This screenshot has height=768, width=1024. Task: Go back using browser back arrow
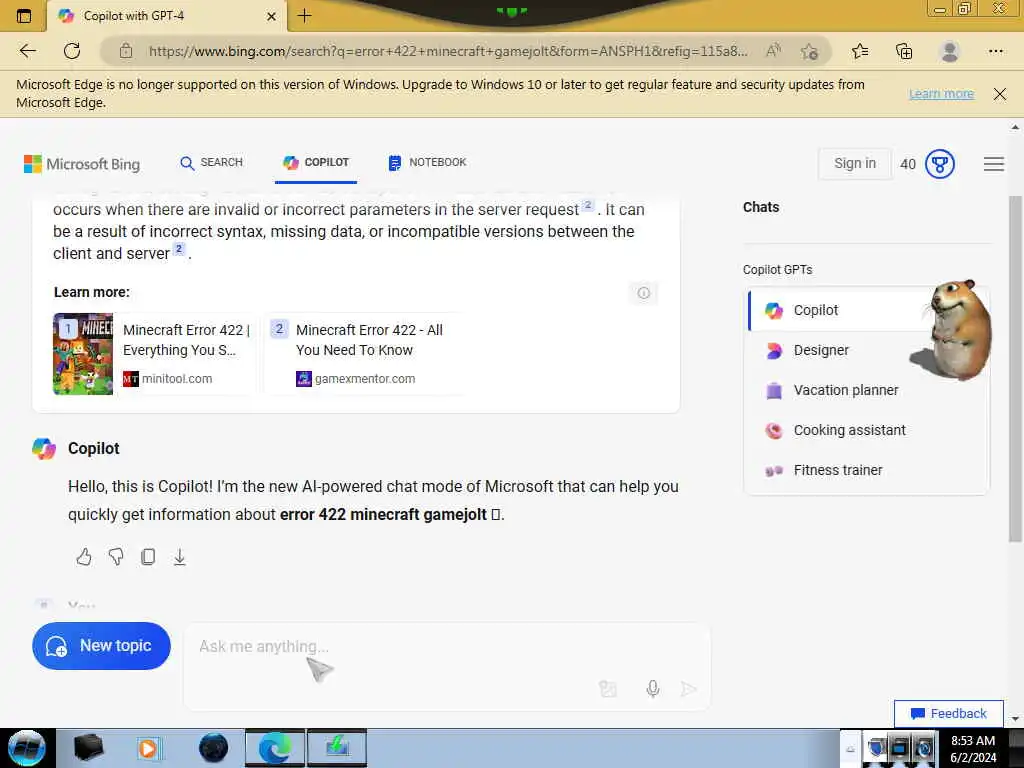[27, 51]
